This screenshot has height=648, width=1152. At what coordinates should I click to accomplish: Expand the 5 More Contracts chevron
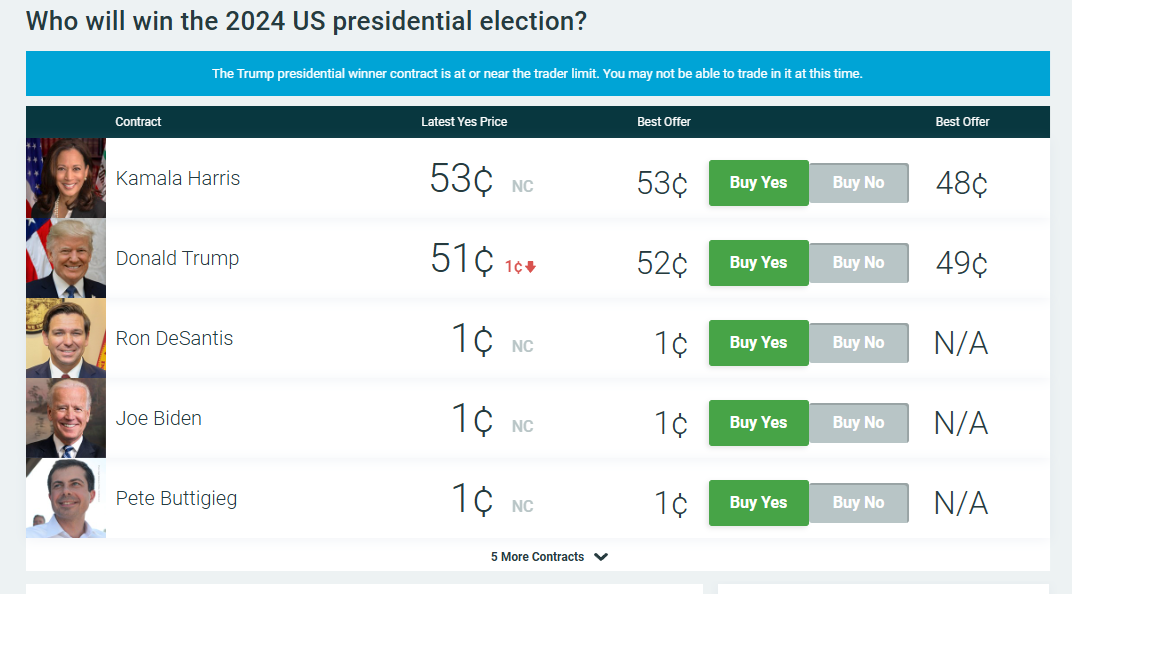601,557
